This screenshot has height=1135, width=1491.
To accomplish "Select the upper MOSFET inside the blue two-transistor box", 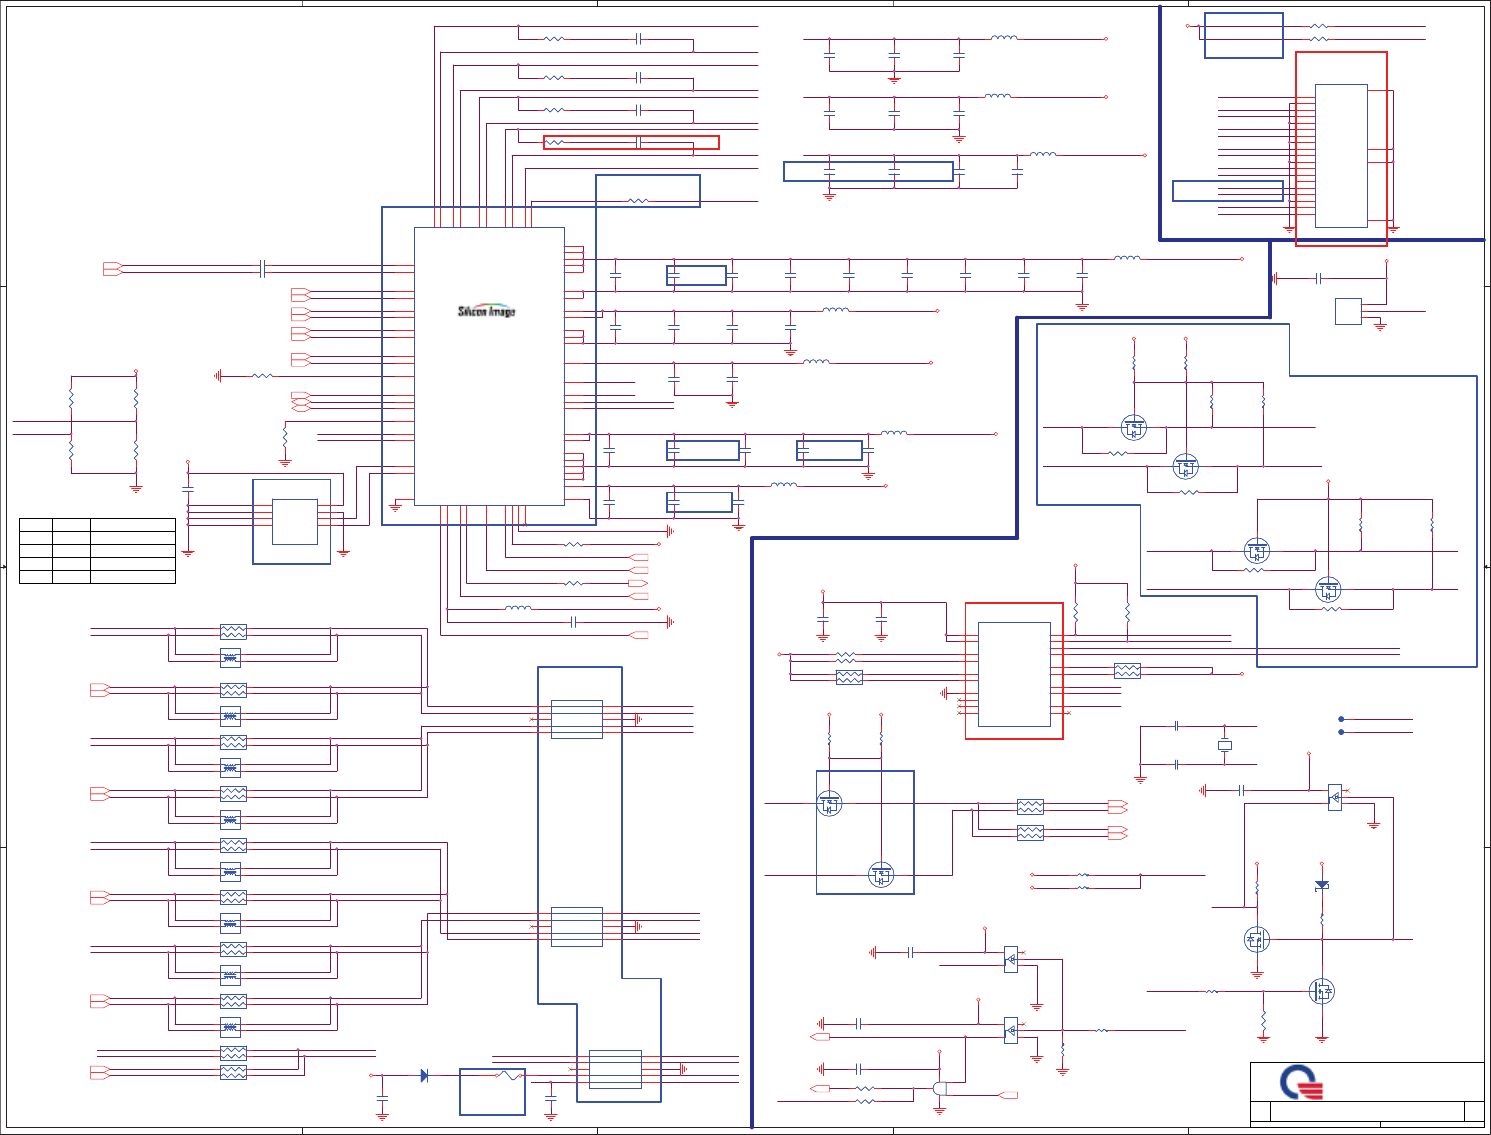I will [829, 803].
